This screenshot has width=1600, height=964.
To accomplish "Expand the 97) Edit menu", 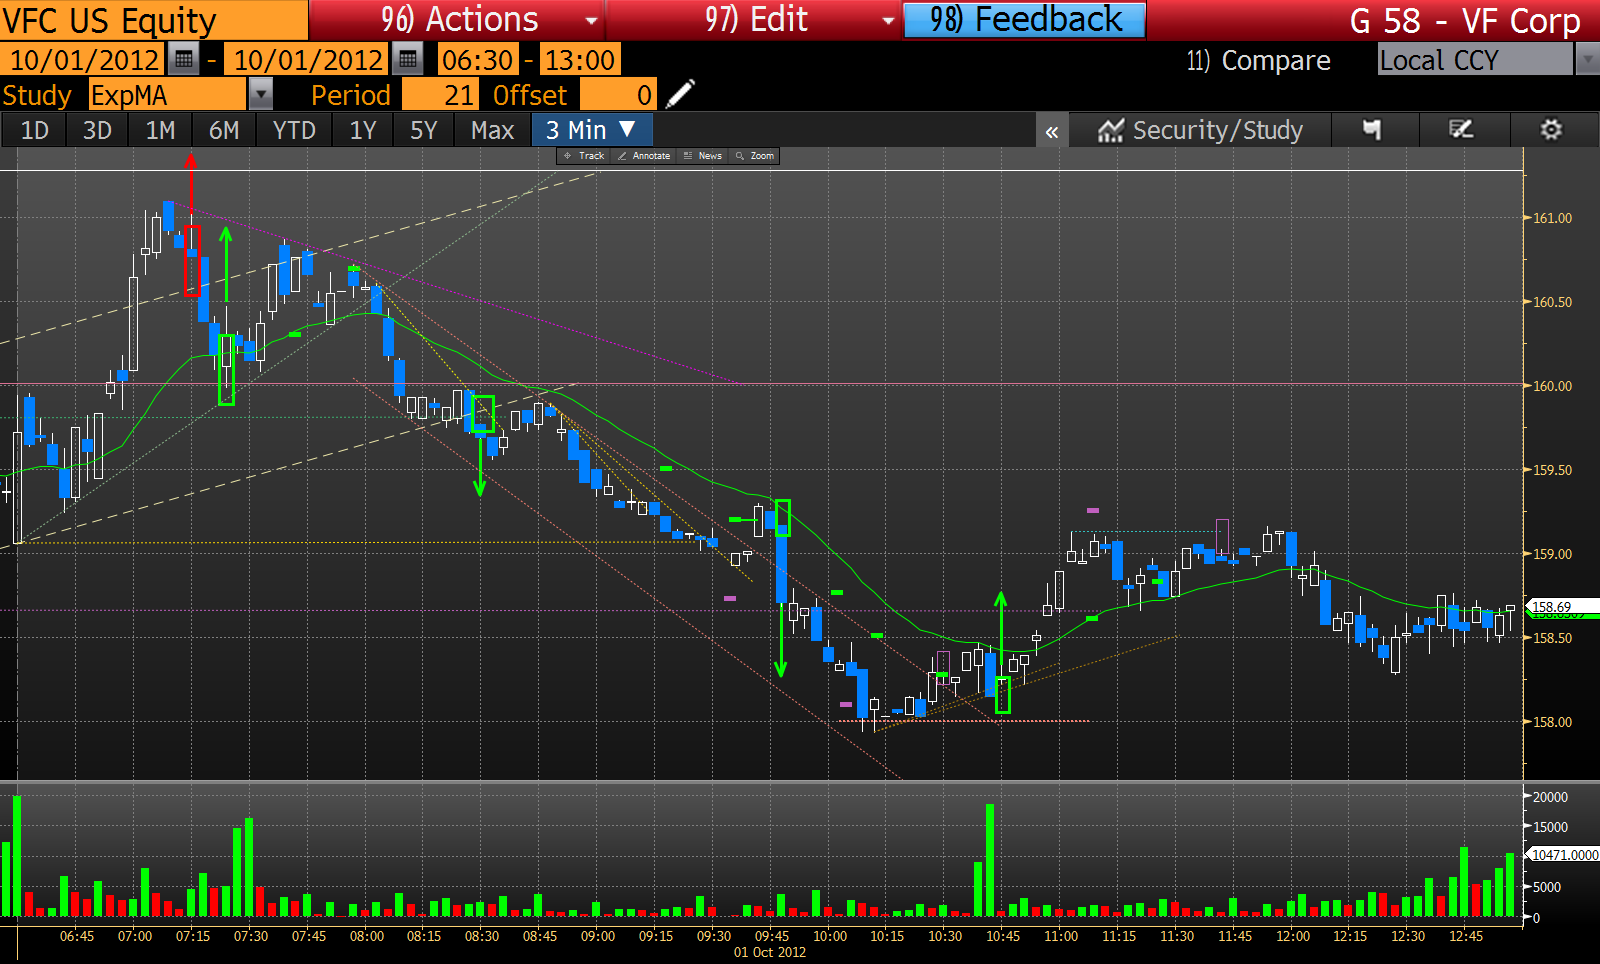I will coord(756,20).
